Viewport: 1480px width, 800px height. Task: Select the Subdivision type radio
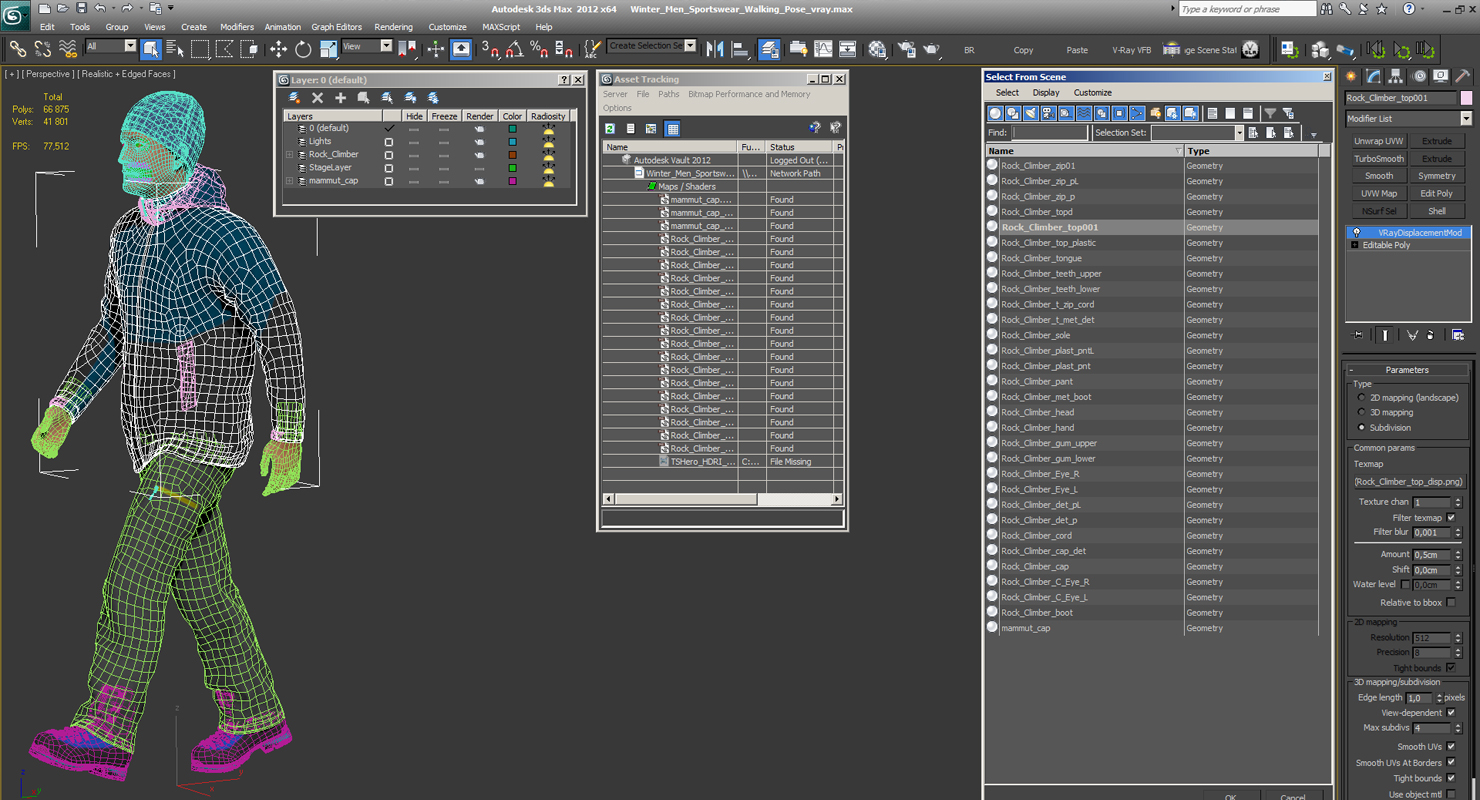pyautogui.click(x=1361, y=427)
